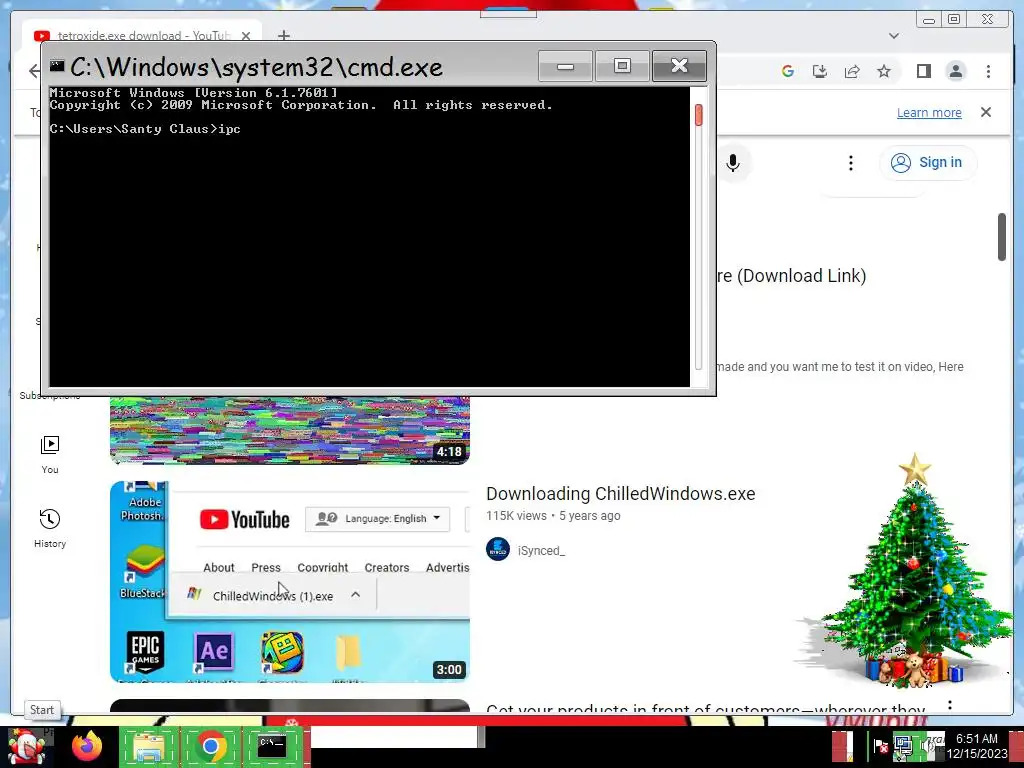
Task: Open the iSynced_ channel avatar
Action: coord(498,549)
